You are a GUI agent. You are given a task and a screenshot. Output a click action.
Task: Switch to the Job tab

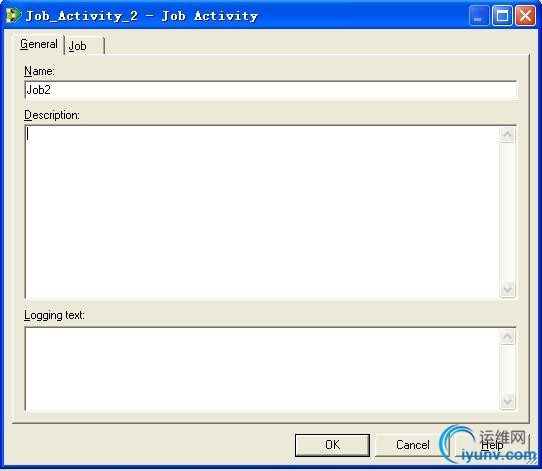tap(84, 45)
